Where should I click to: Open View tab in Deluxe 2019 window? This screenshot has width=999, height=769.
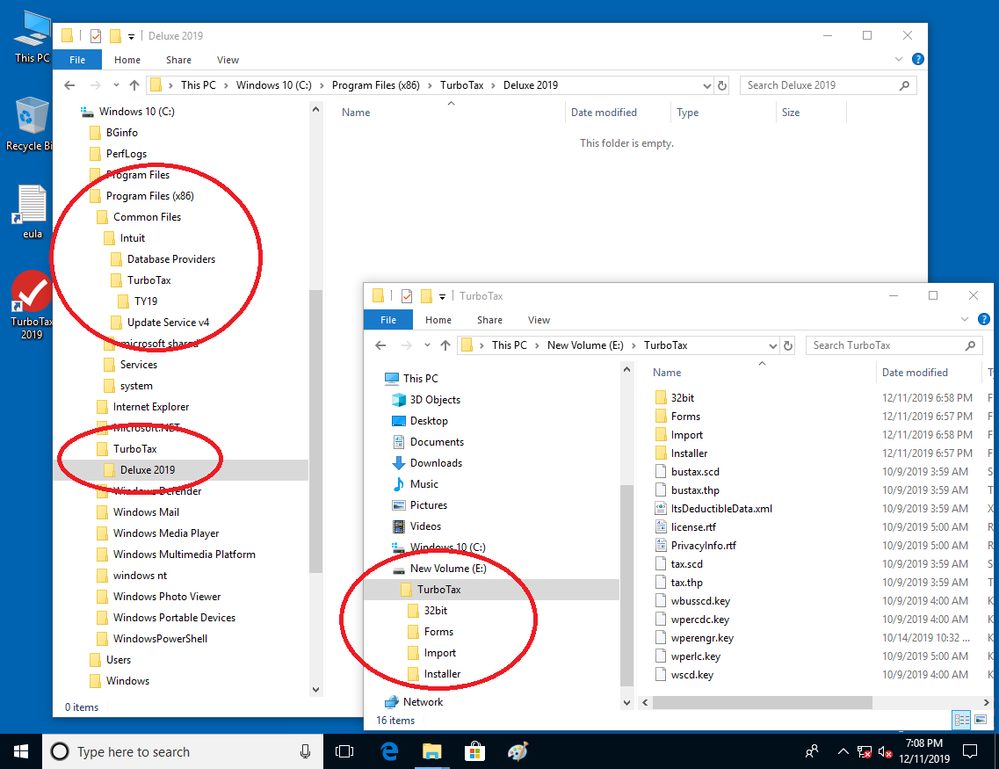tap(227, 60)
